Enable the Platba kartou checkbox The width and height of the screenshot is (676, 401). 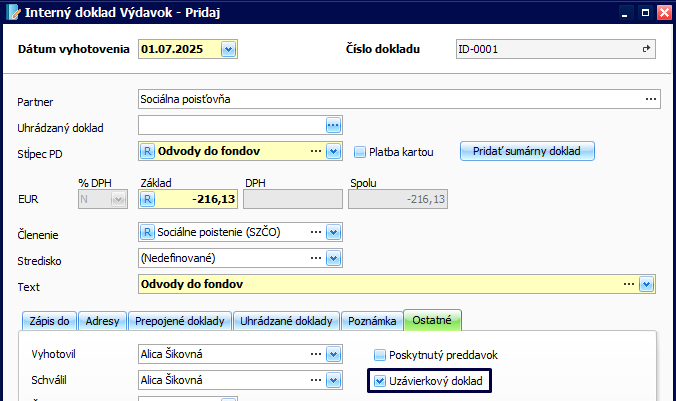point(361,152)
